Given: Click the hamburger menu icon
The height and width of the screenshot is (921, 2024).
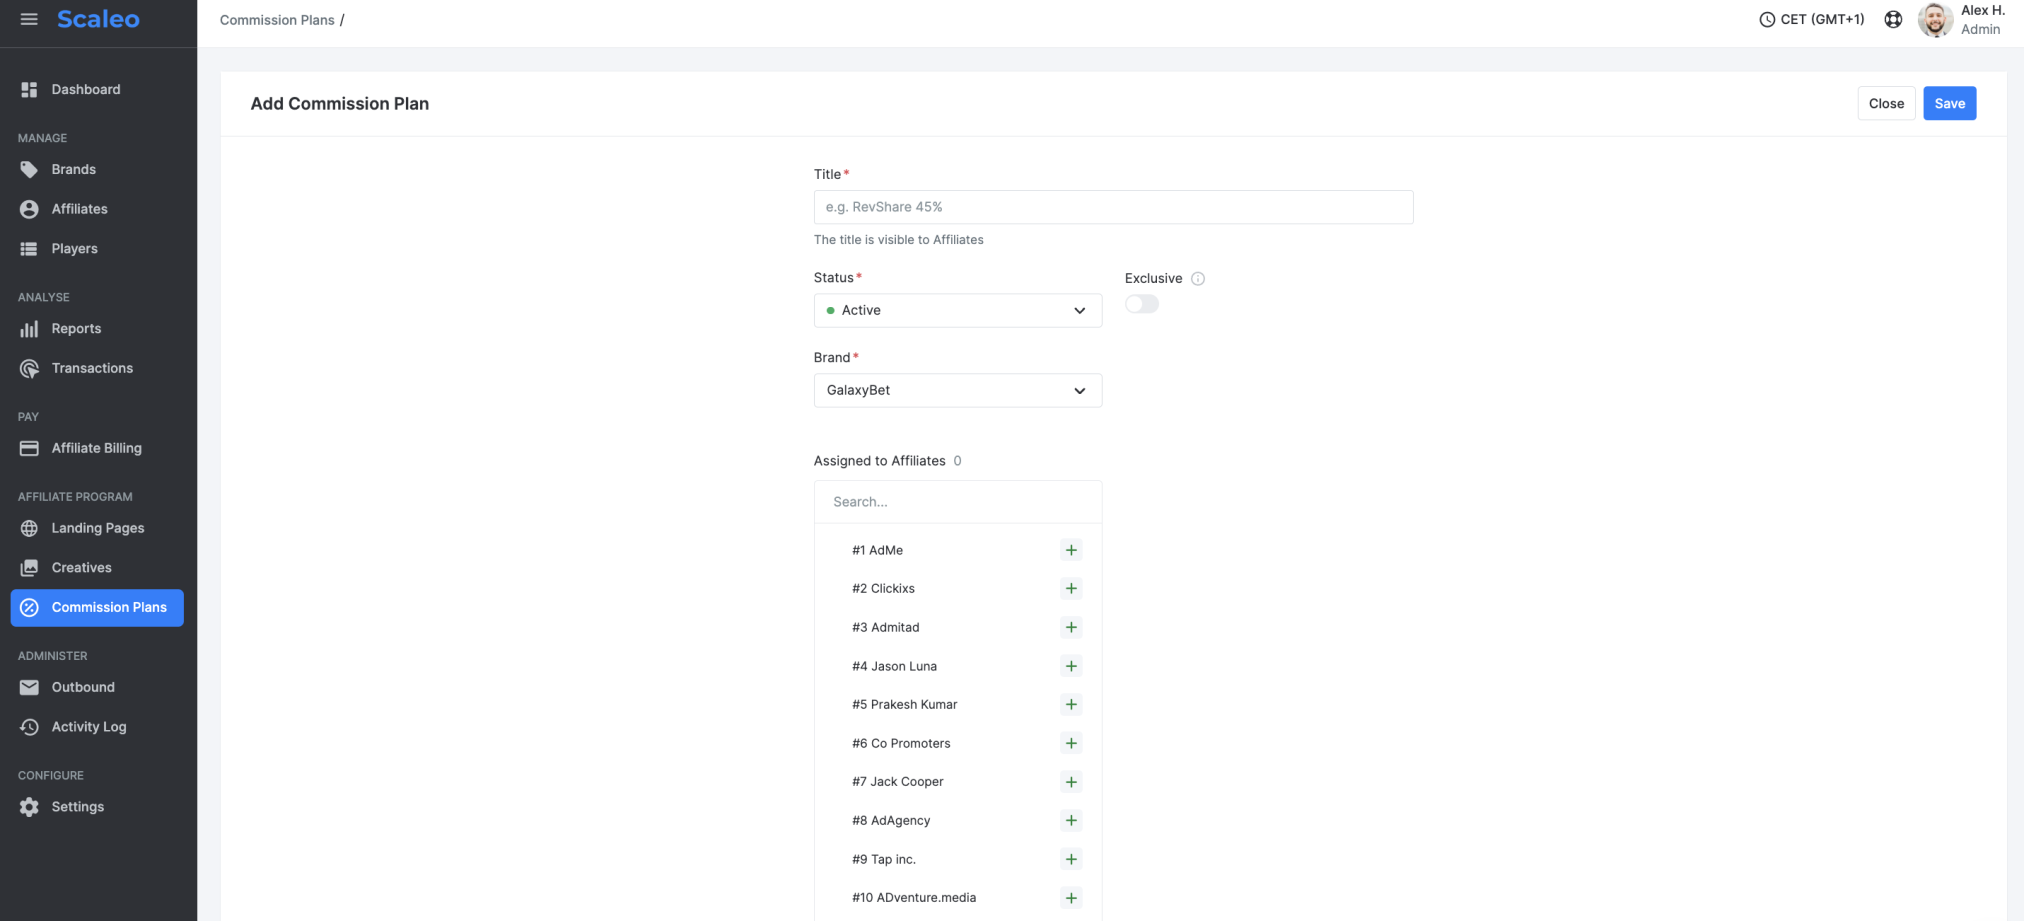Looking at the screenshot, I should (x=29, y=19).
